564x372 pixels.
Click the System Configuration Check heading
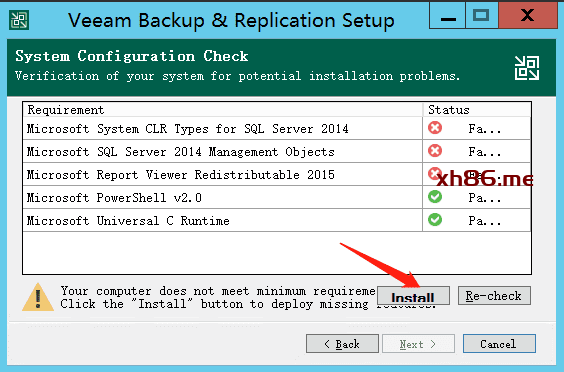coord(132,56)
